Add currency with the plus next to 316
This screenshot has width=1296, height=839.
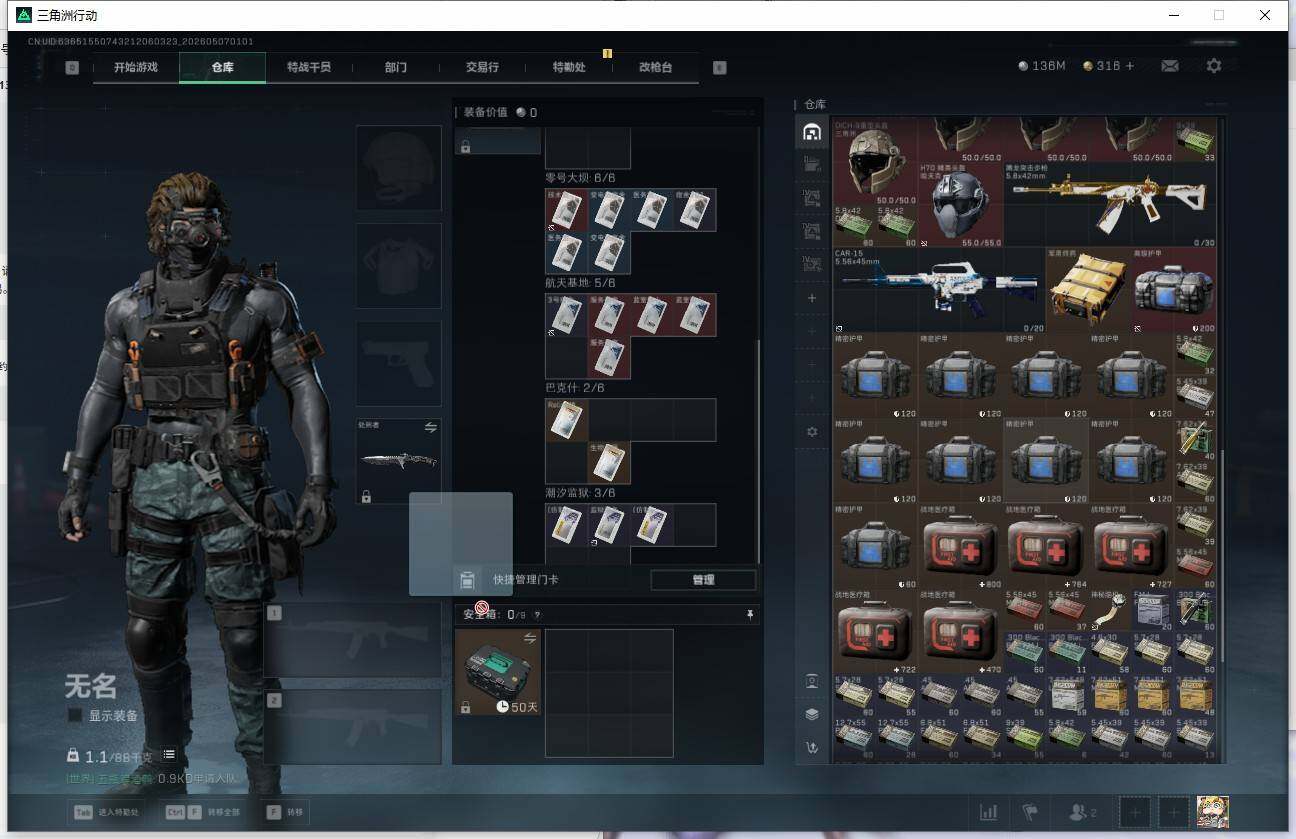pyautogui.click(x=1130, y=66)
